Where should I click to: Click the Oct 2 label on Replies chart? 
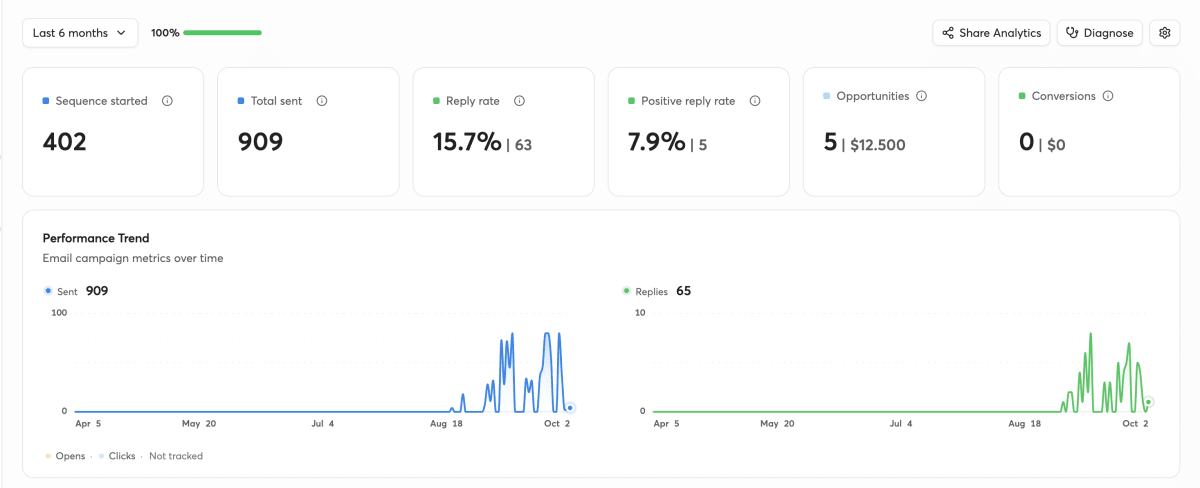coord(1135,424)
